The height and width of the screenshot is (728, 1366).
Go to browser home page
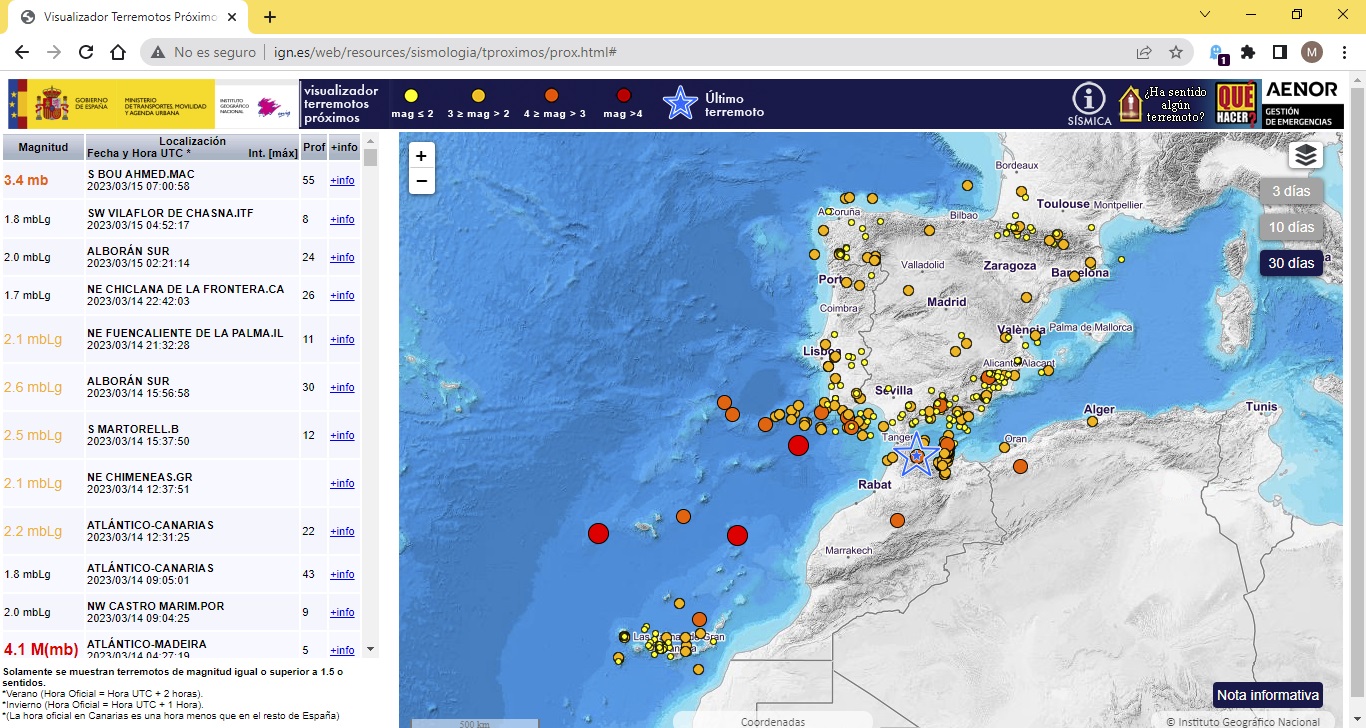click(118, 52)
